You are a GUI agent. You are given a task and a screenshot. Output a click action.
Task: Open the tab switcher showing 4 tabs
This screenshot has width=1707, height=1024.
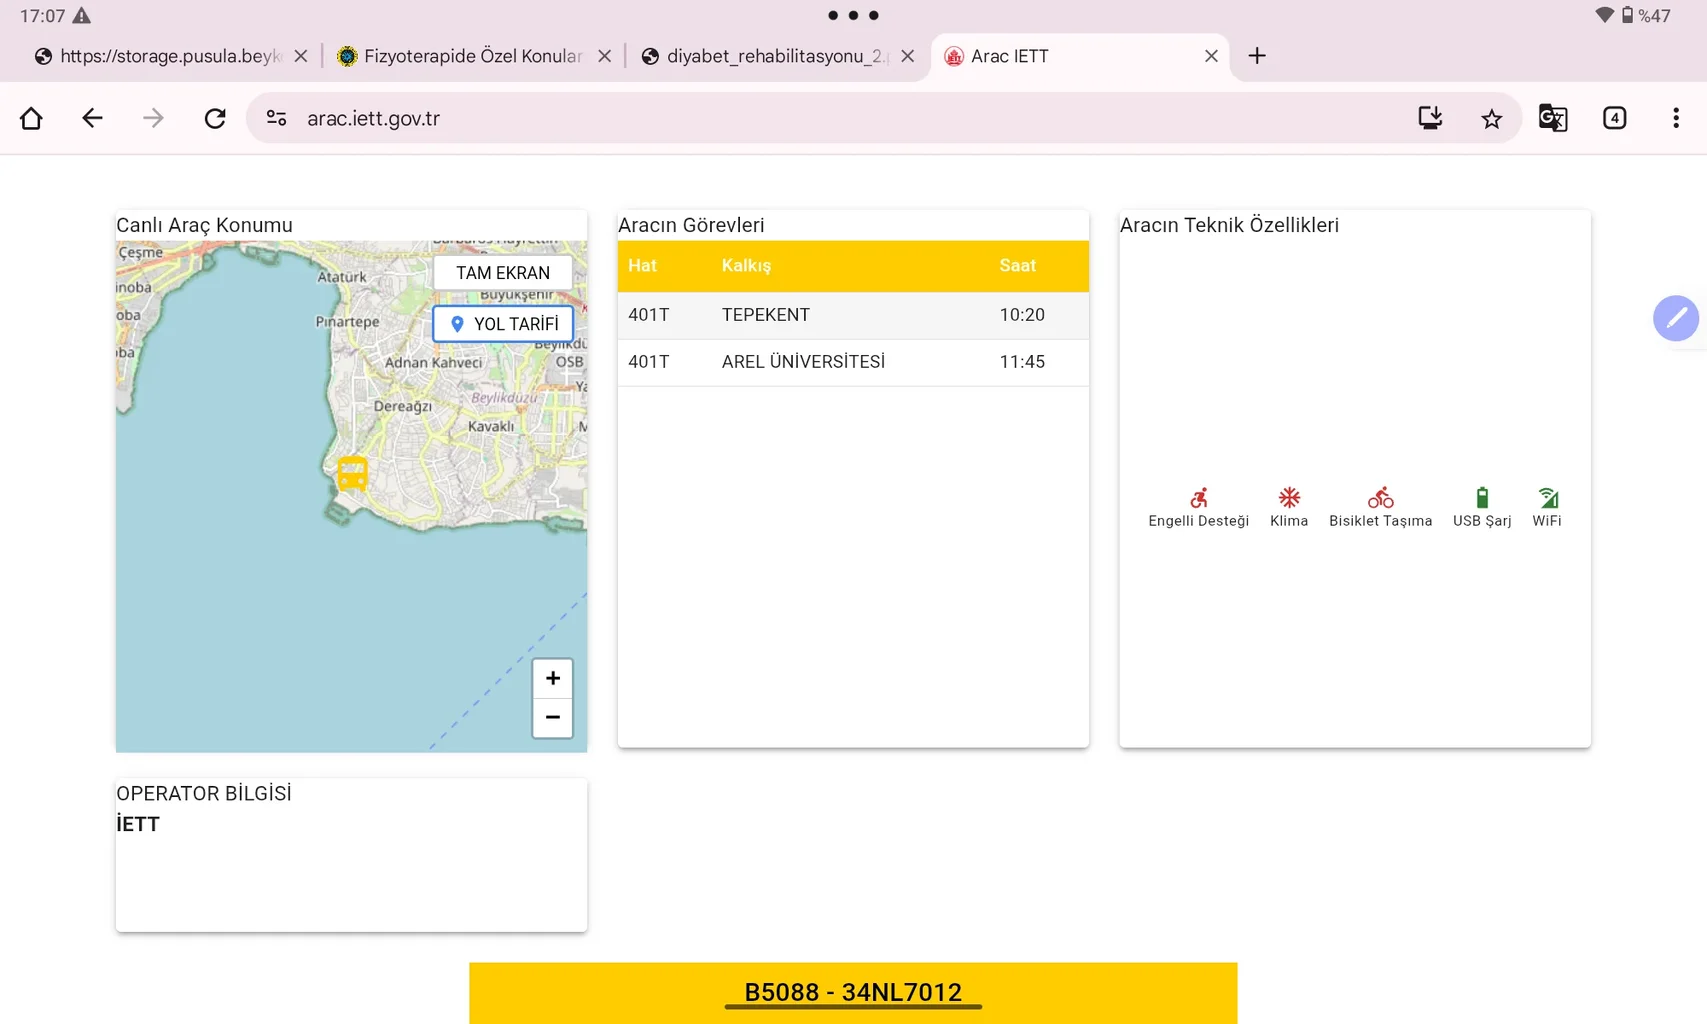[x=1614, y=117]
